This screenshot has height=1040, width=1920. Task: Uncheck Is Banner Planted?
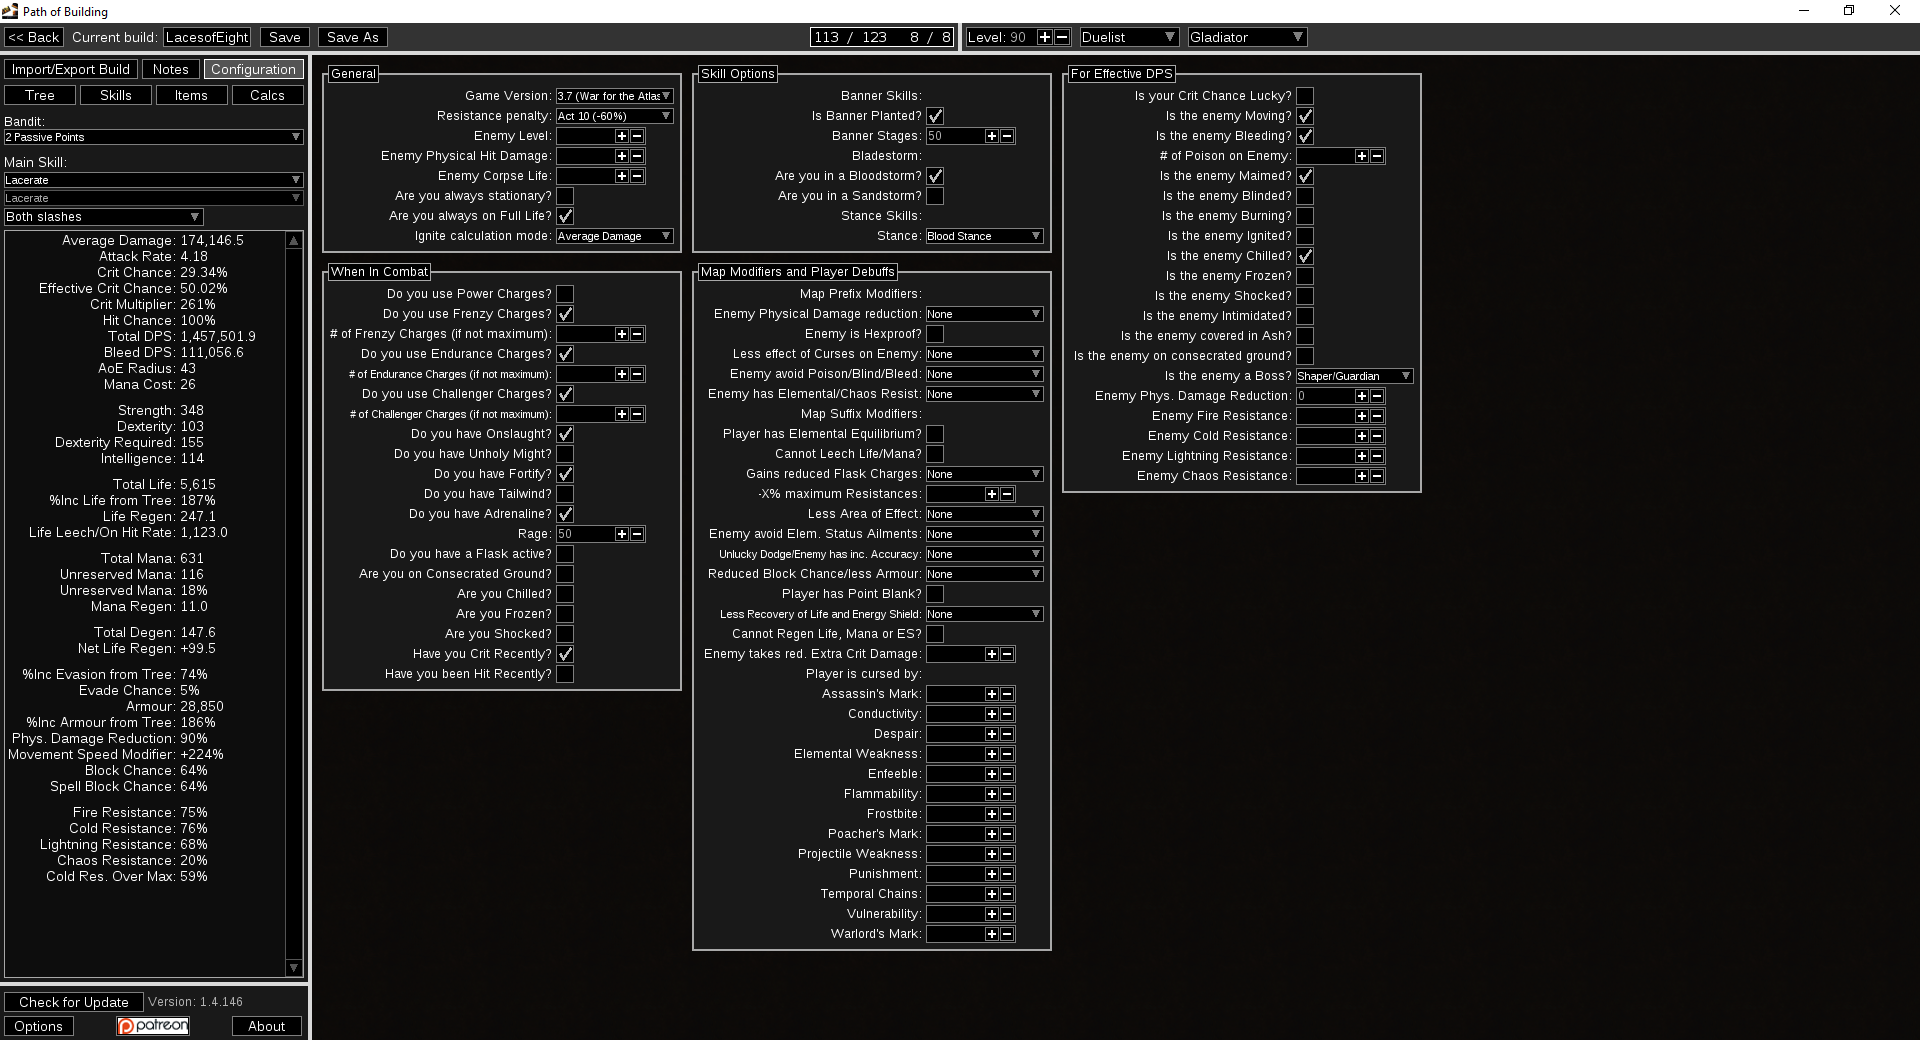935,116
